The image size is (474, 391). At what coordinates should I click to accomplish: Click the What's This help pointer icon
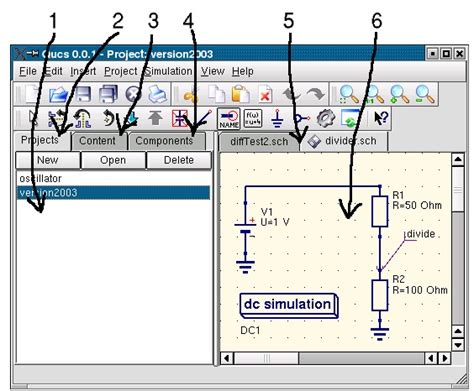click(x=381, y=119)
